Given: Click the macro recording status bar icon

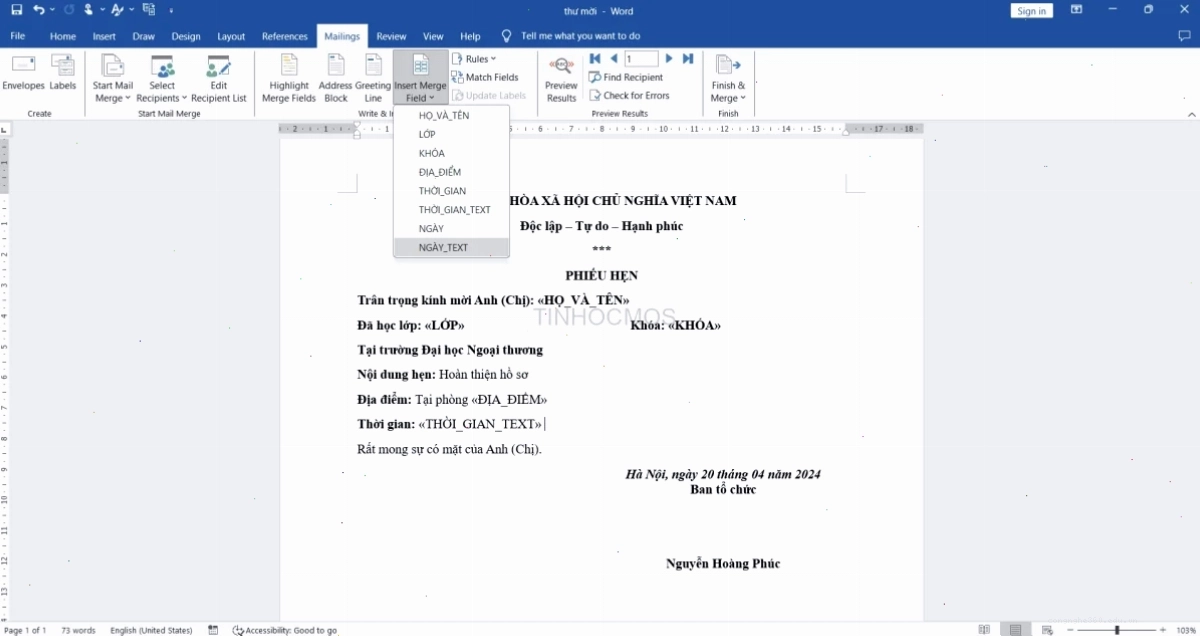Looking at the screenshot, I should [x=213, y=630].
